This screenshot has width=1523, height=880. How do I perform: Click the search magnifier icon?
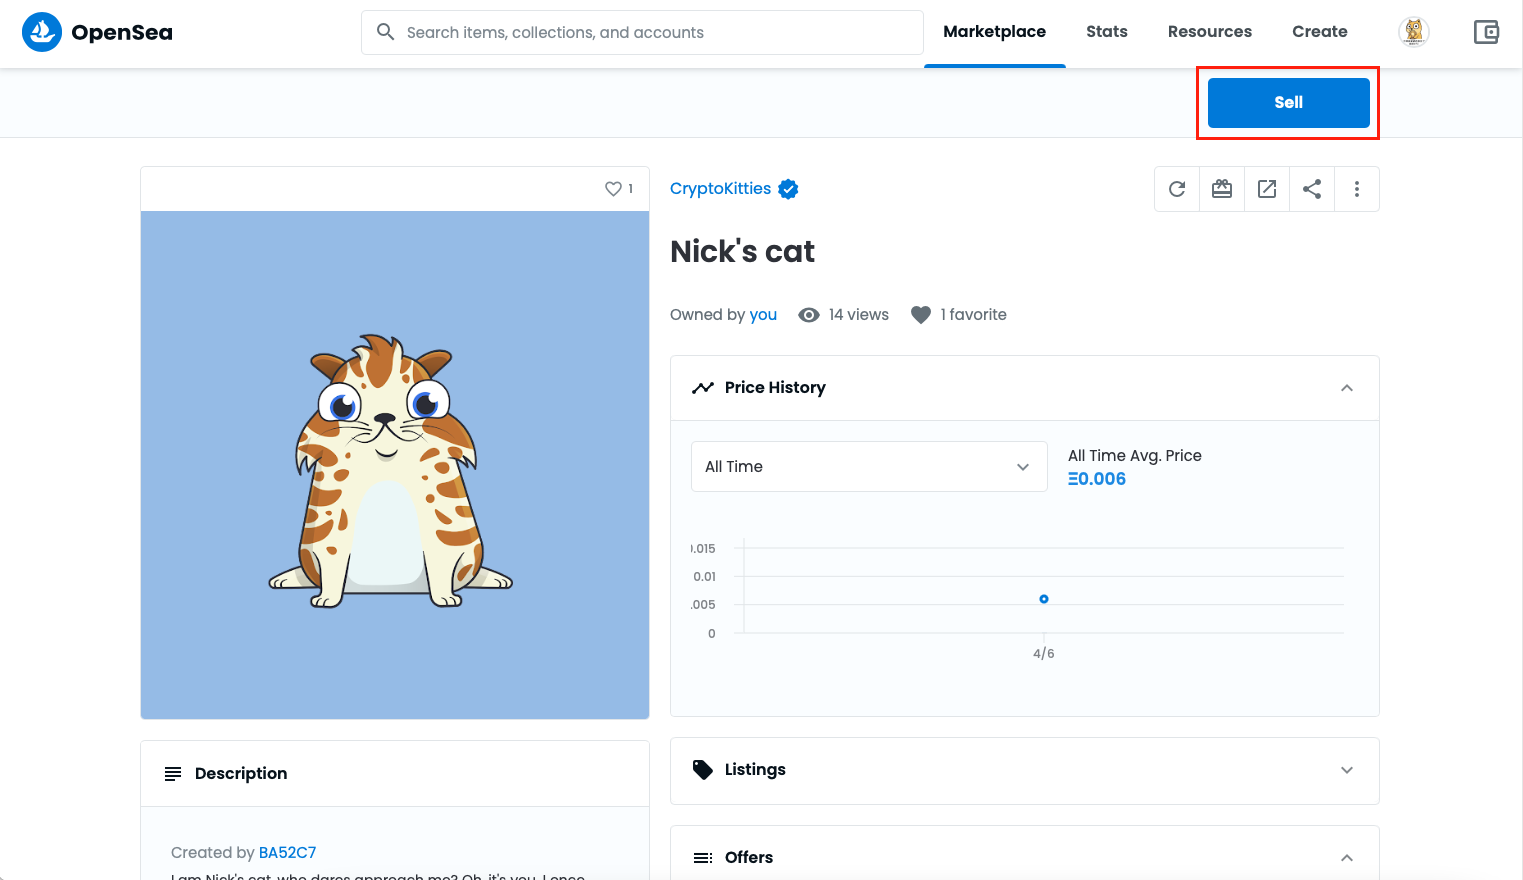coord(385,32)
